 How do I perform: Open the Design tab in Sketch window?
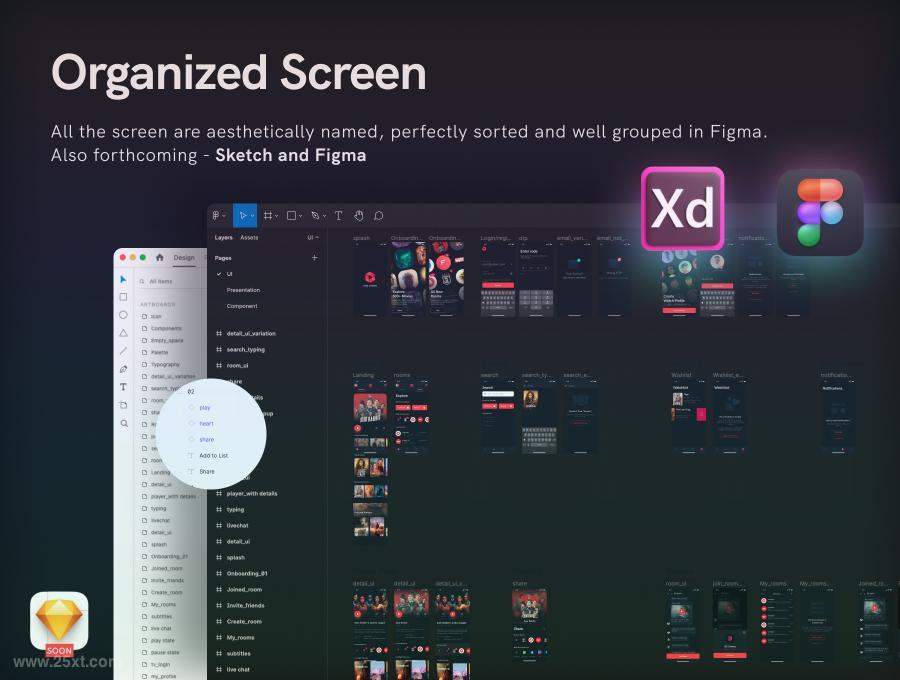click(x=184, y=258)
